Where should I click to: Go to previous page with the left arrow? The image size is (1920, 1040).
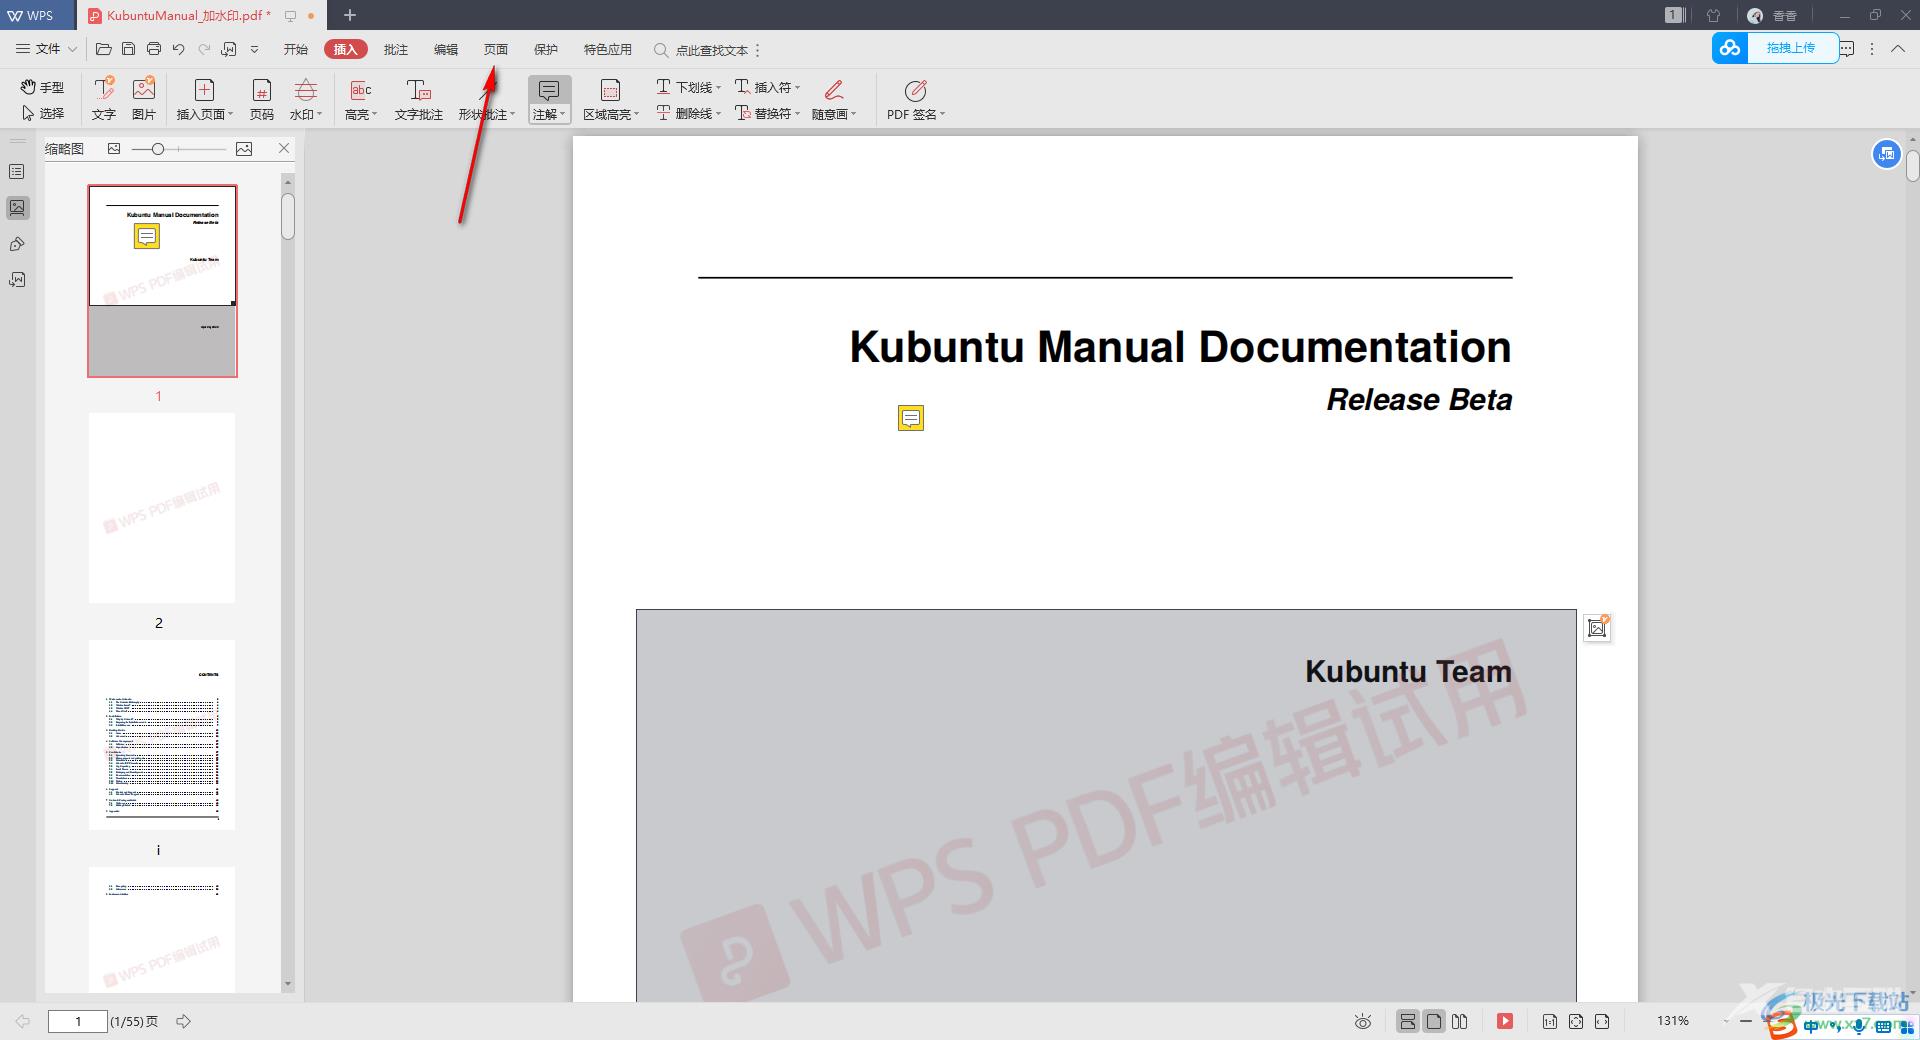click(x=22, y=1021)
